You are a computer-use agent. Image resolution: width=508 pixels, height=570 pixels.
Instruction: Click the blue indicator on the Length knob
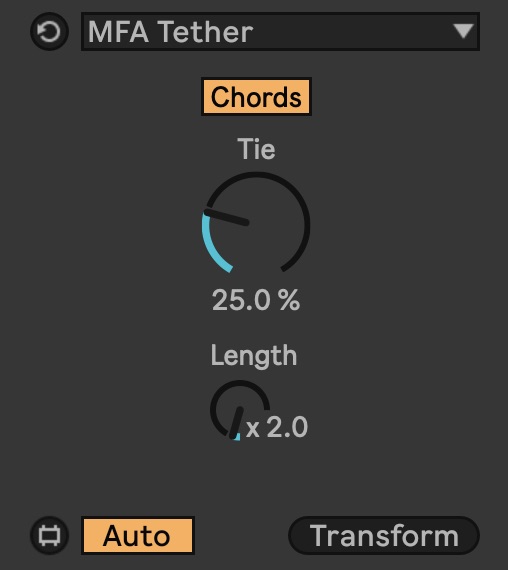(237, 437)
